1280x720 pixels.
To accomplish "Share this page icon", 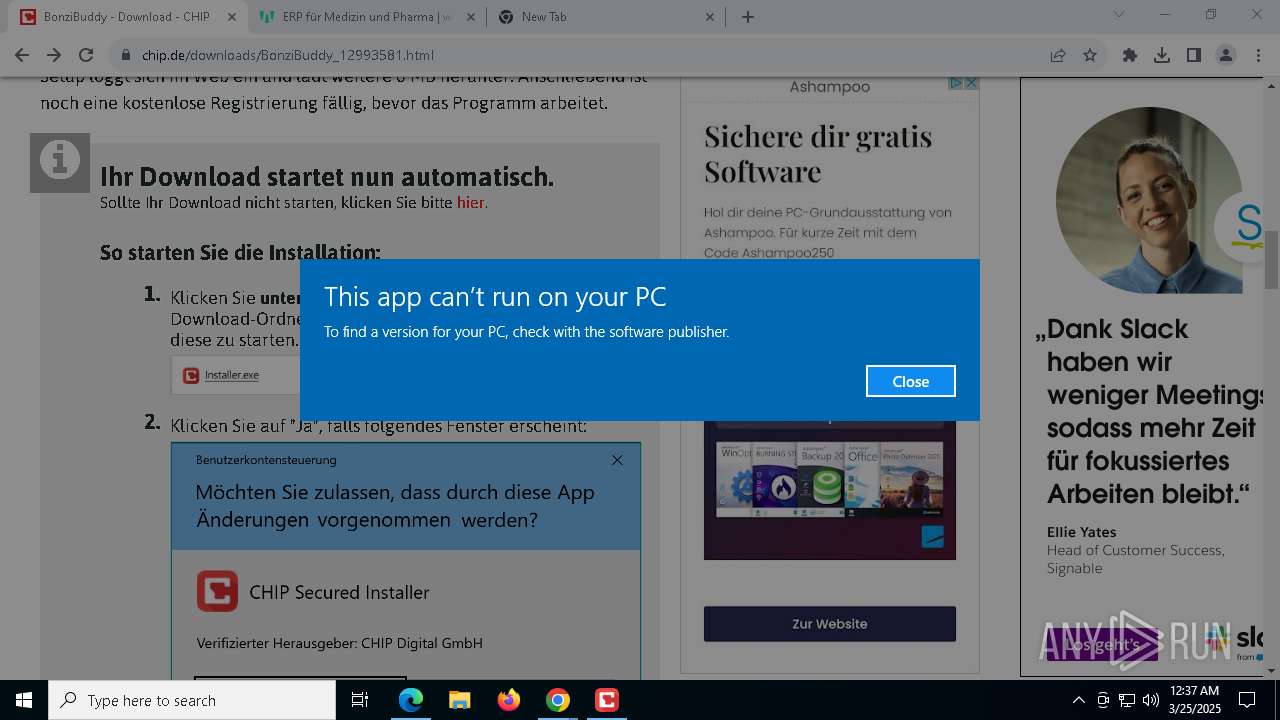I will [1058, 55].
